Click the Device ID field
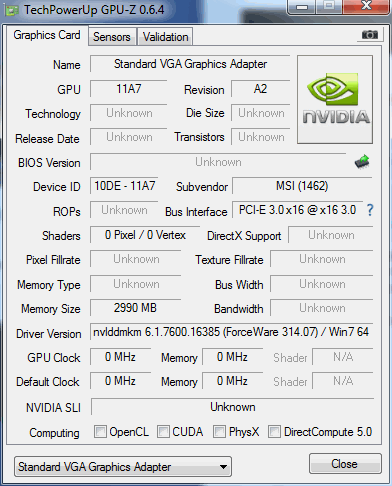This screenshot has height=486, width=392. point(124,186)
